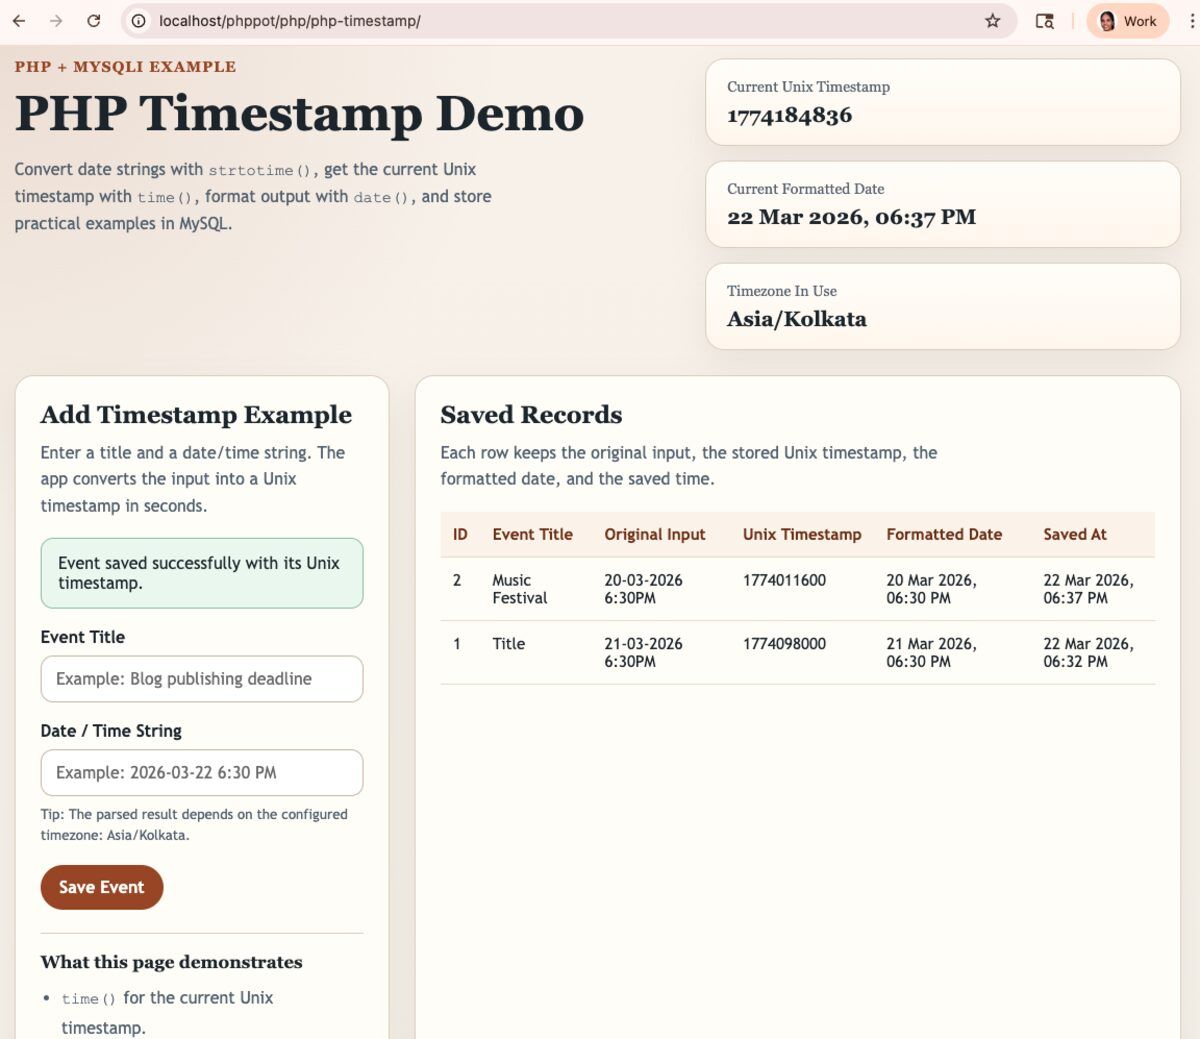Focus the Date / Time String field
Viewport: 1200px width, 1039px height.
(x=201, y=773)
